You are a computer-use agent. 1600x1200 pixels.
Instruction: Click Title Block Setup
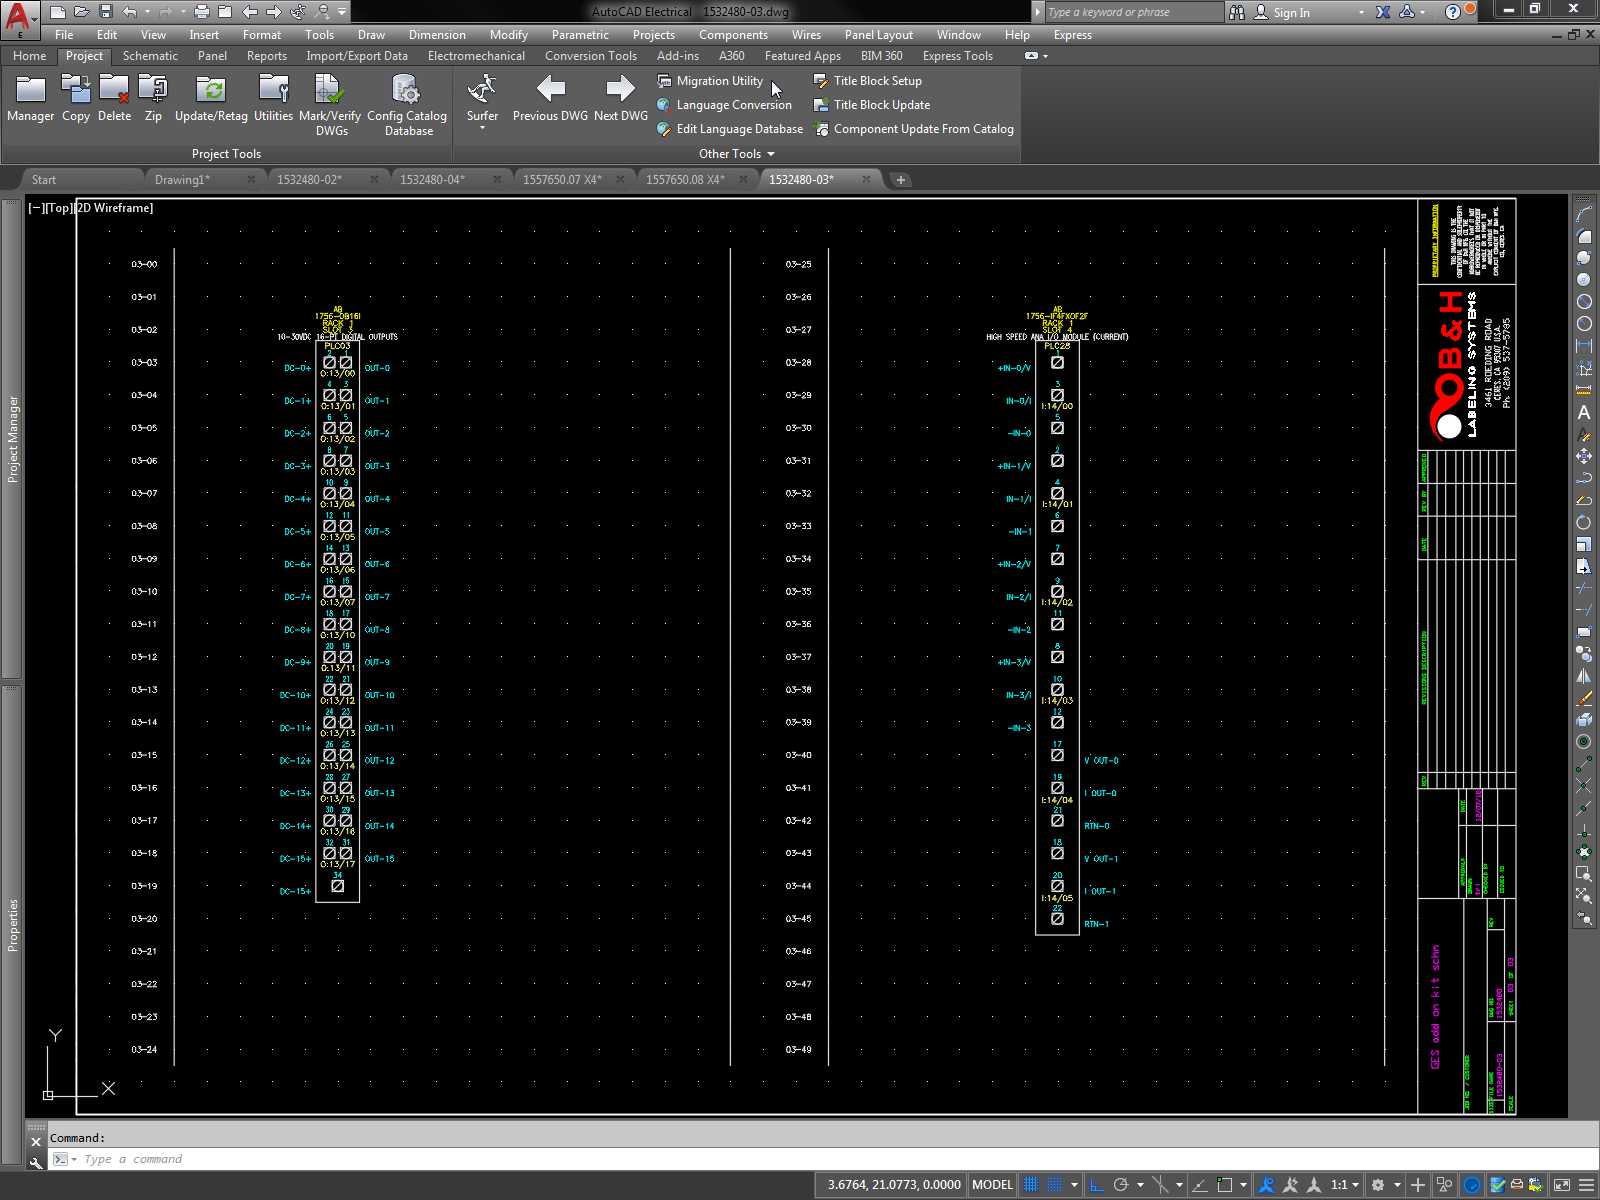tap(876, 81)
